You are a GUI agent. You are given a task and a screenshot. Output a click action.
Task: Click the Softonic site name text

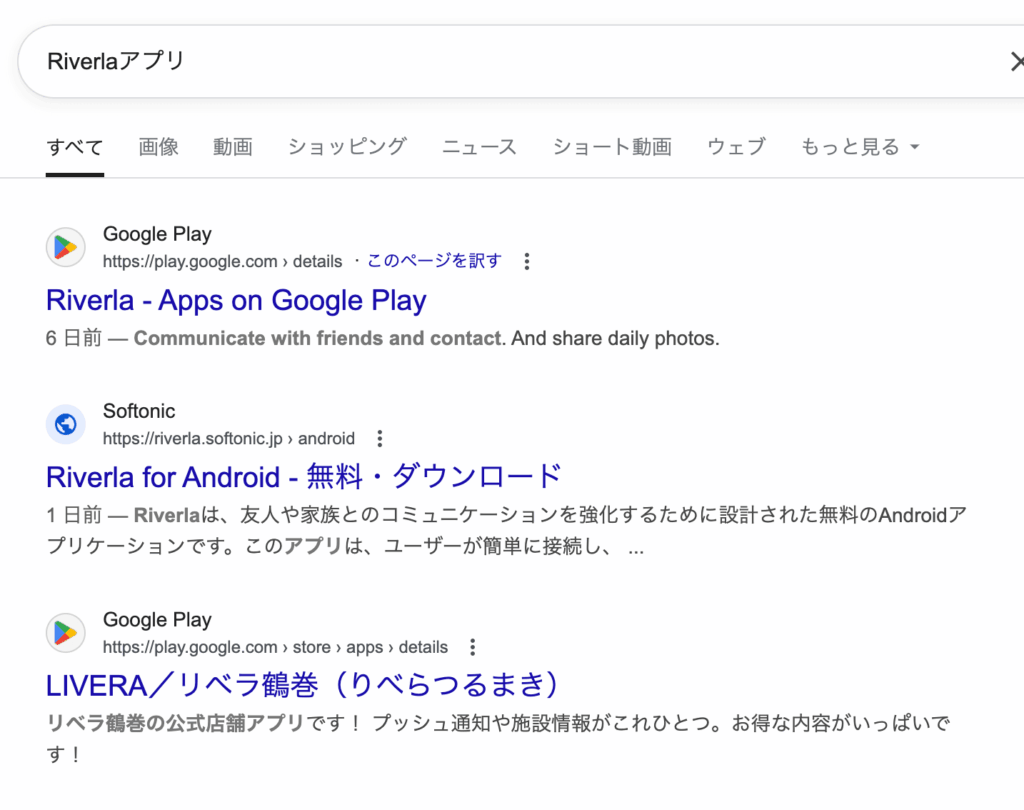tap(139, 411)
